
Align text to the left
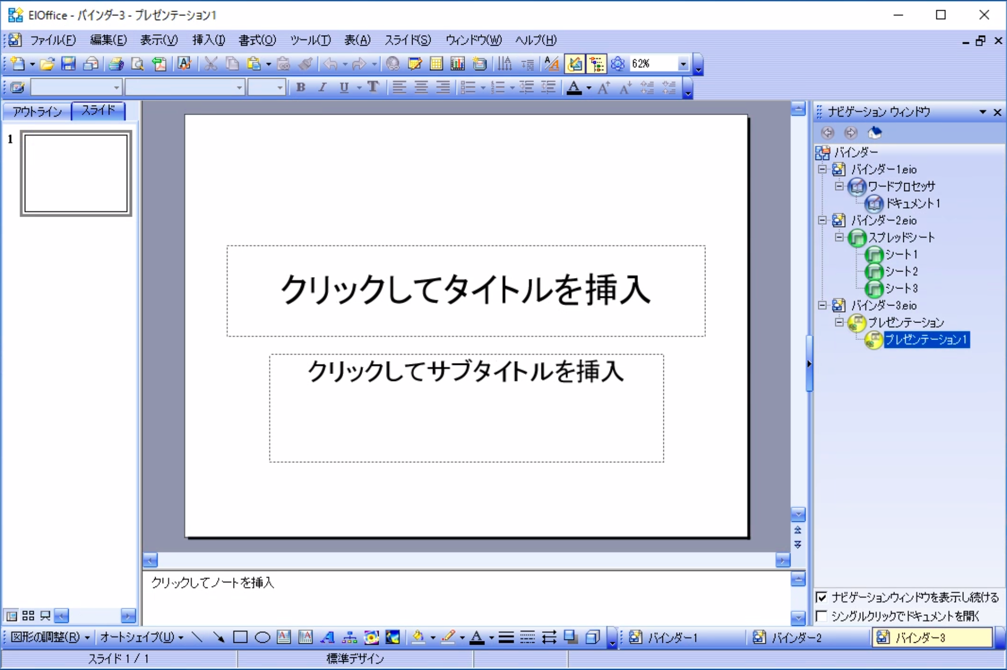coord(399,88)
